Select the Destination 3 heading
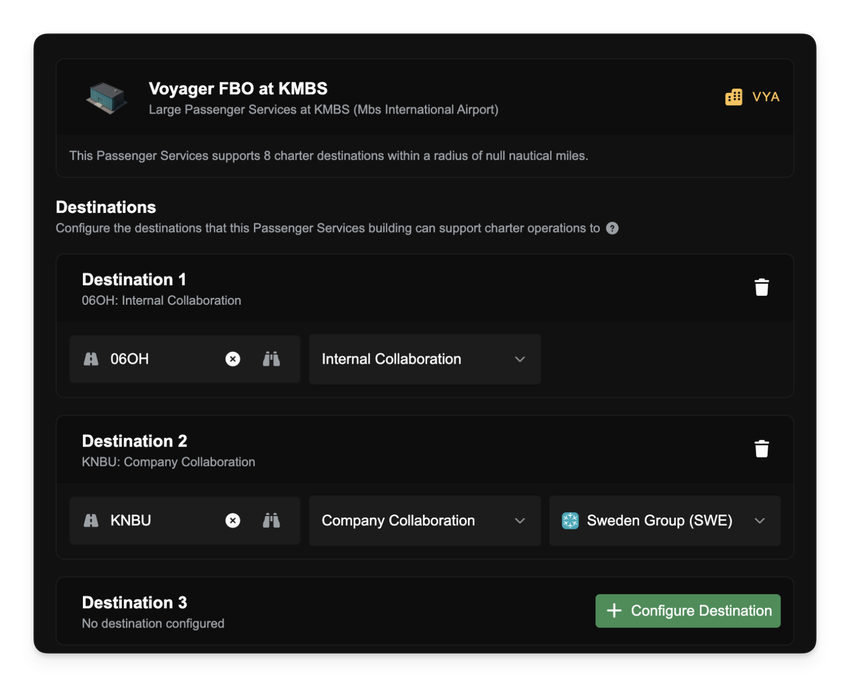 pyautogui.click(x=134, y=602)
